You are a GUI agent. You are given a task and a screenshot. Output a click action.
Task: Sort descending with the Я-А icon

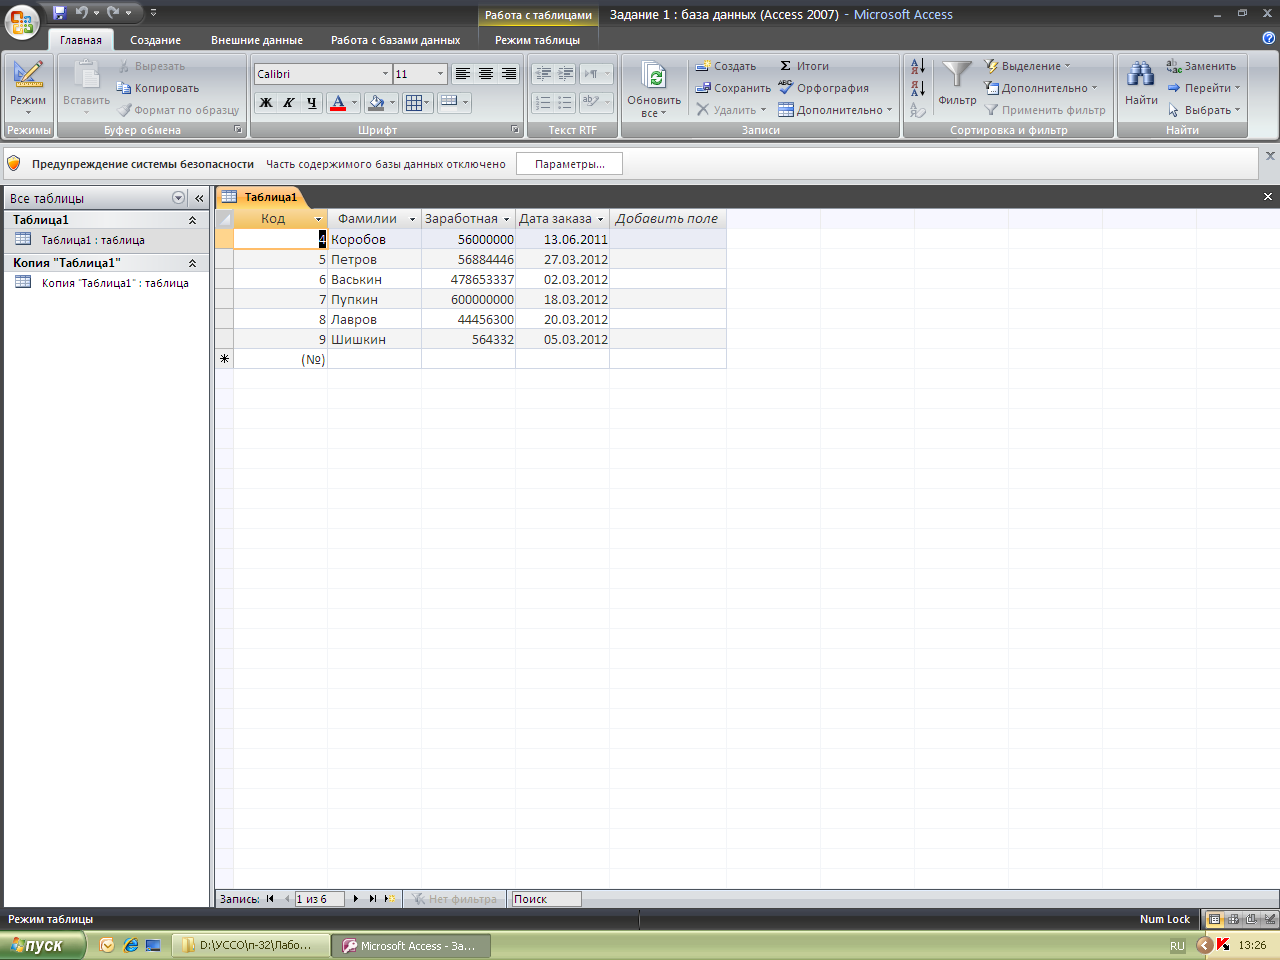pos(918,88)
